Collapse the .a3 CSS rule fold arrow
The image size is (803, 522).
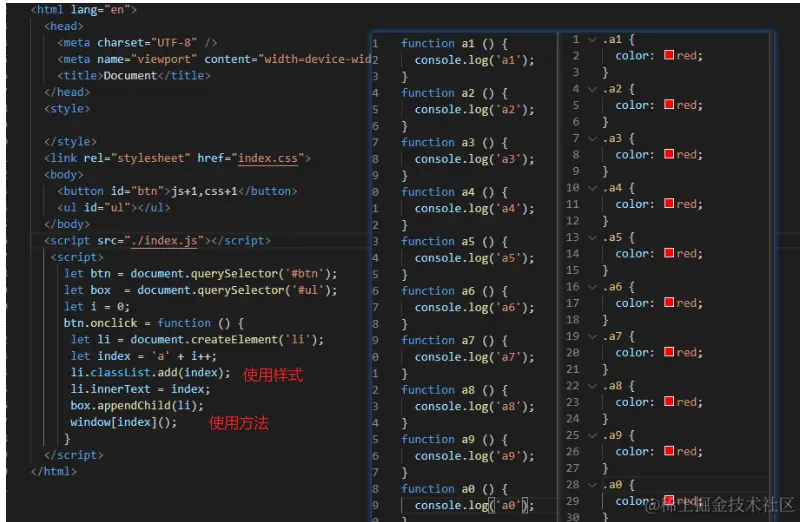(593, 138)
